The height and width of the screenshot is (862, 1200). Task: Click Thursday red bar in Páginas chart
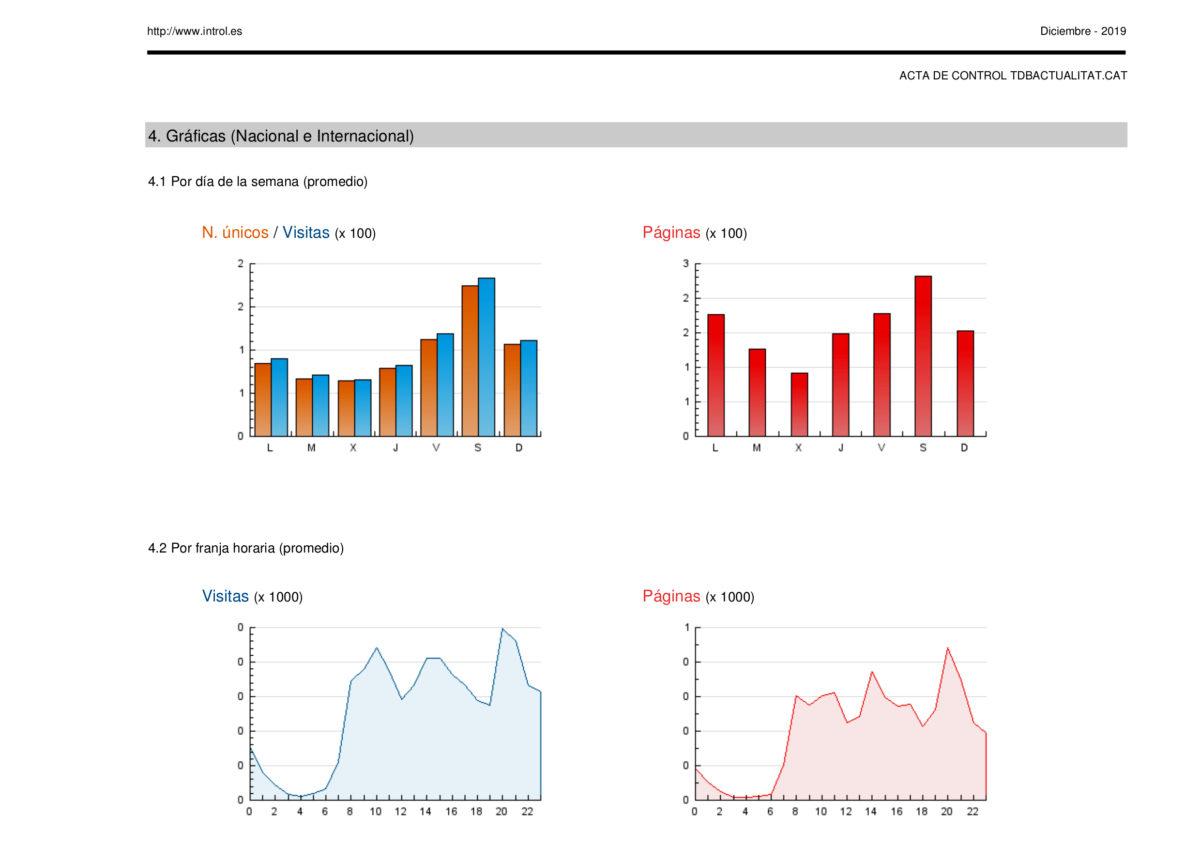pos(840,385)
